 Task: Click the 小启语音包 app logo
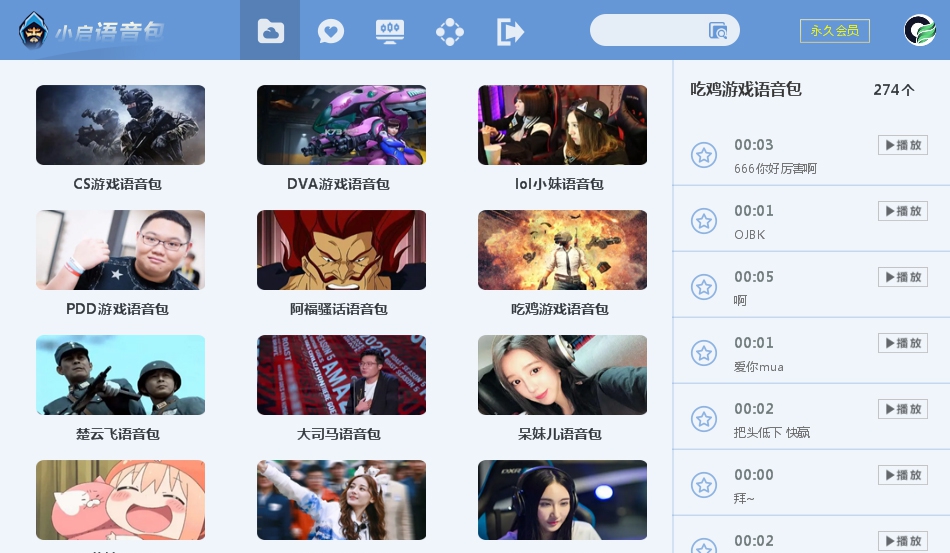pos(91,30)
